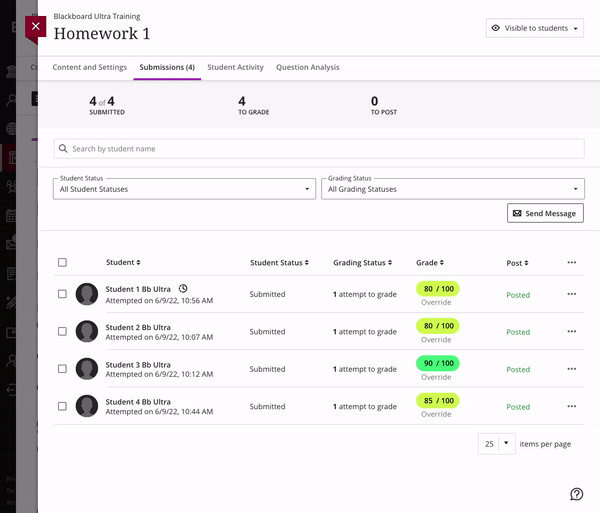Open the 25 items per page dropdown

click(x=497, y=444)
